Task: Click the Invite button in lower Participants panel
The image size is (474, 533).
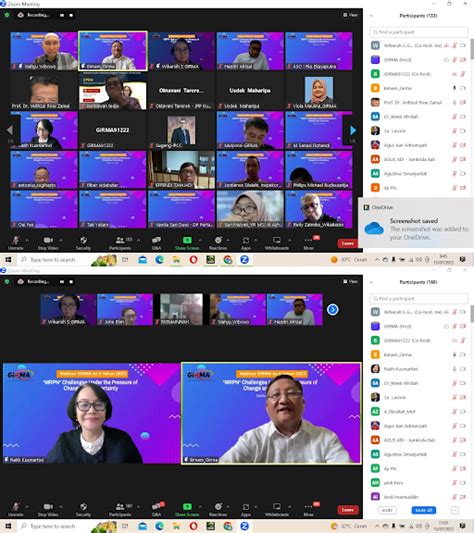Action: click(x=387, y=510)
